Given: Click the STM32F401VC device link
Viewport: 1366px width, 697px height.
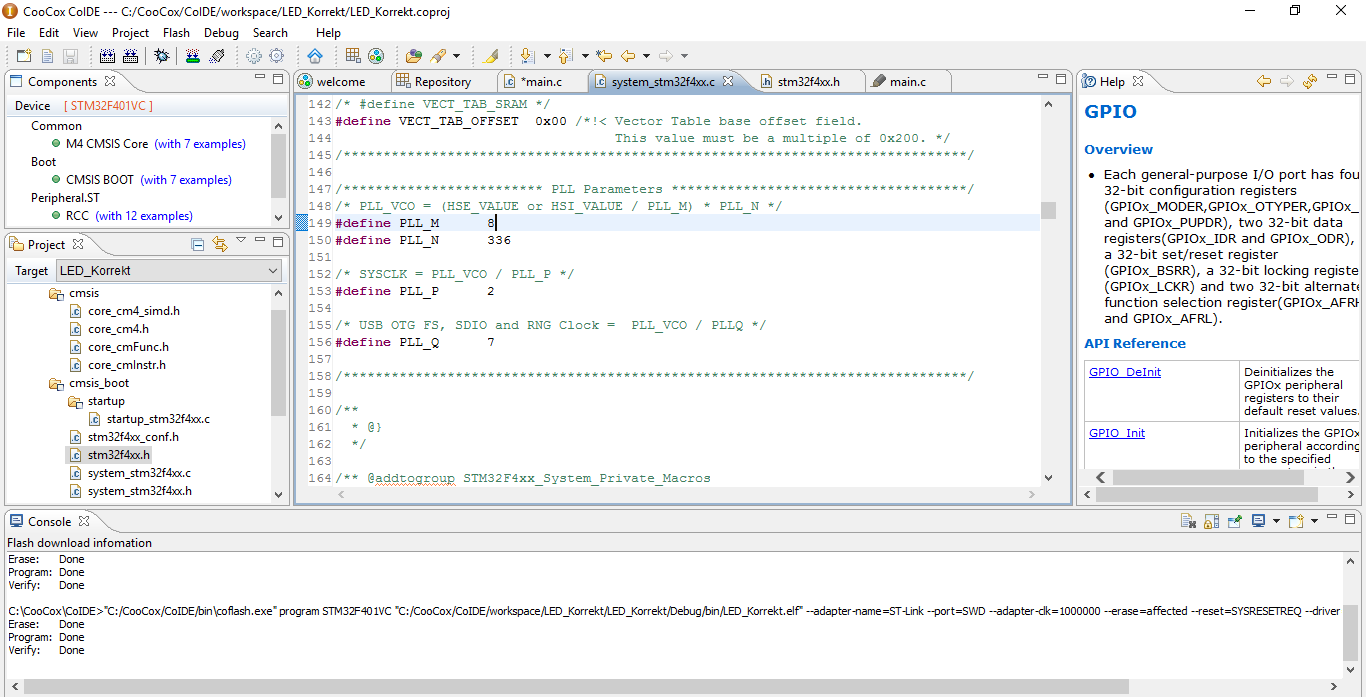Looking at the screenshot, I should [x=109, y=106].
